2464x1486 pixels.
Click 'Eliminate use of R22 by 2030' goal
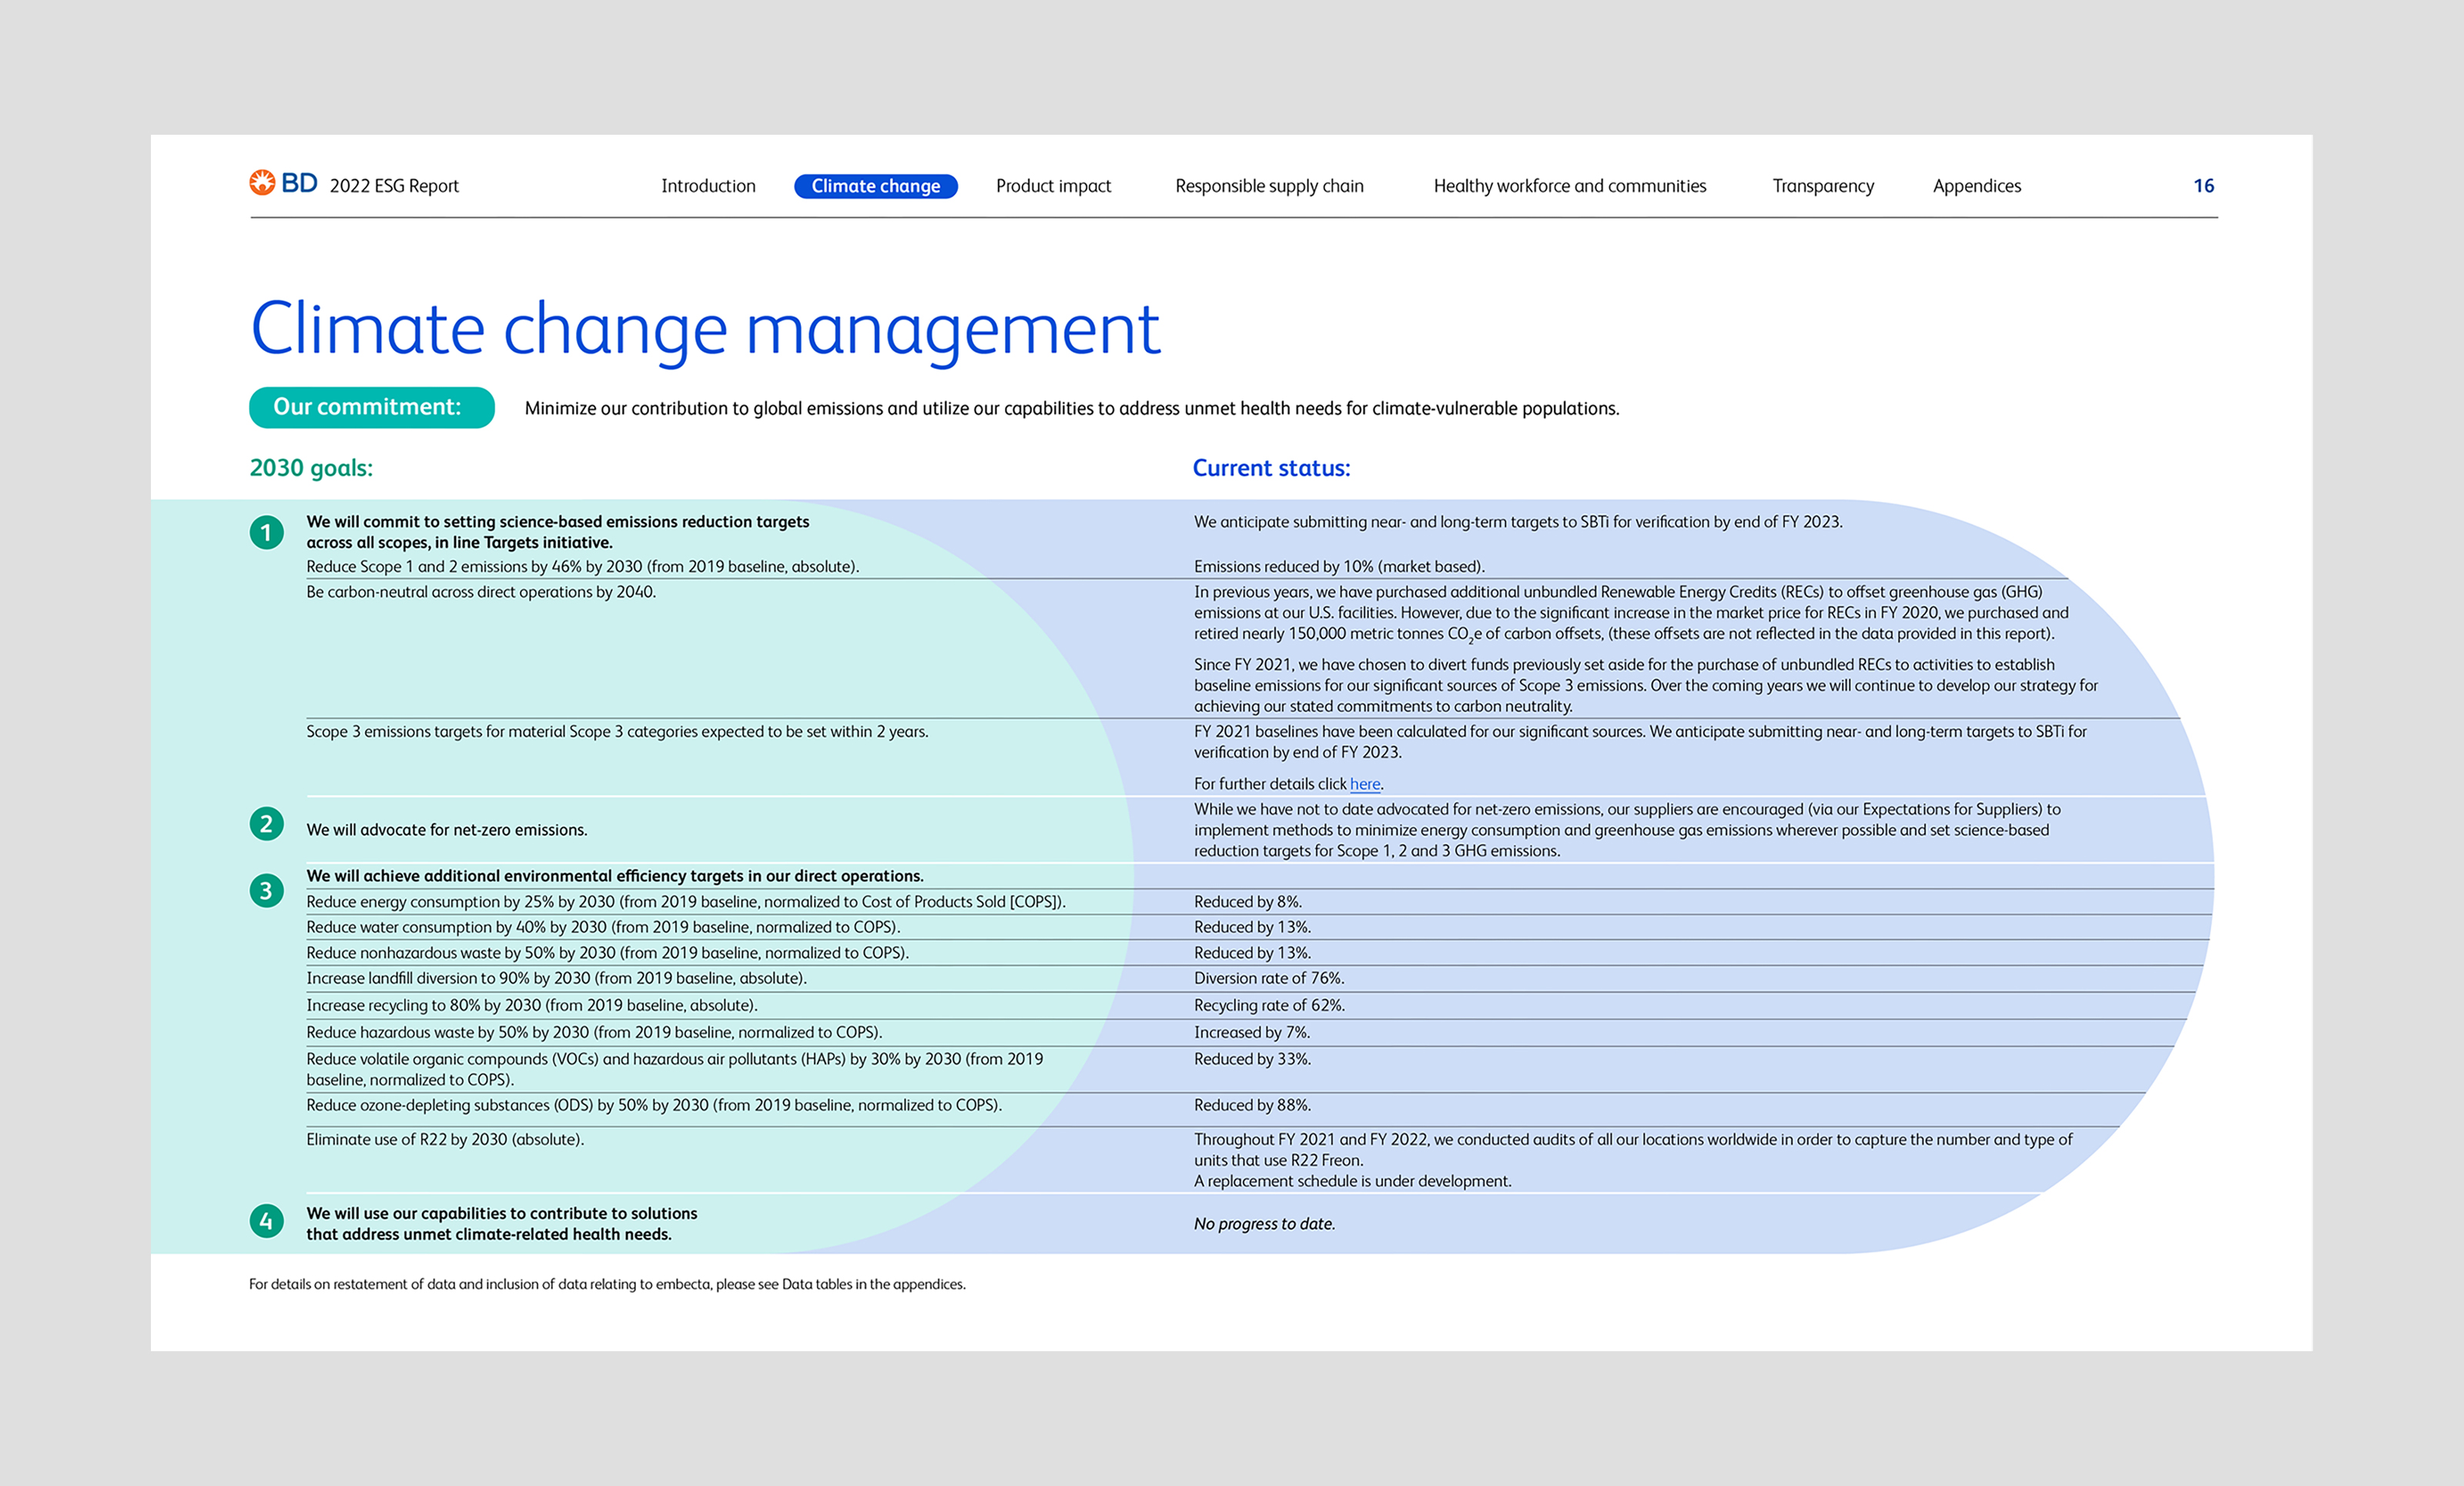(x=445, y=1139)
